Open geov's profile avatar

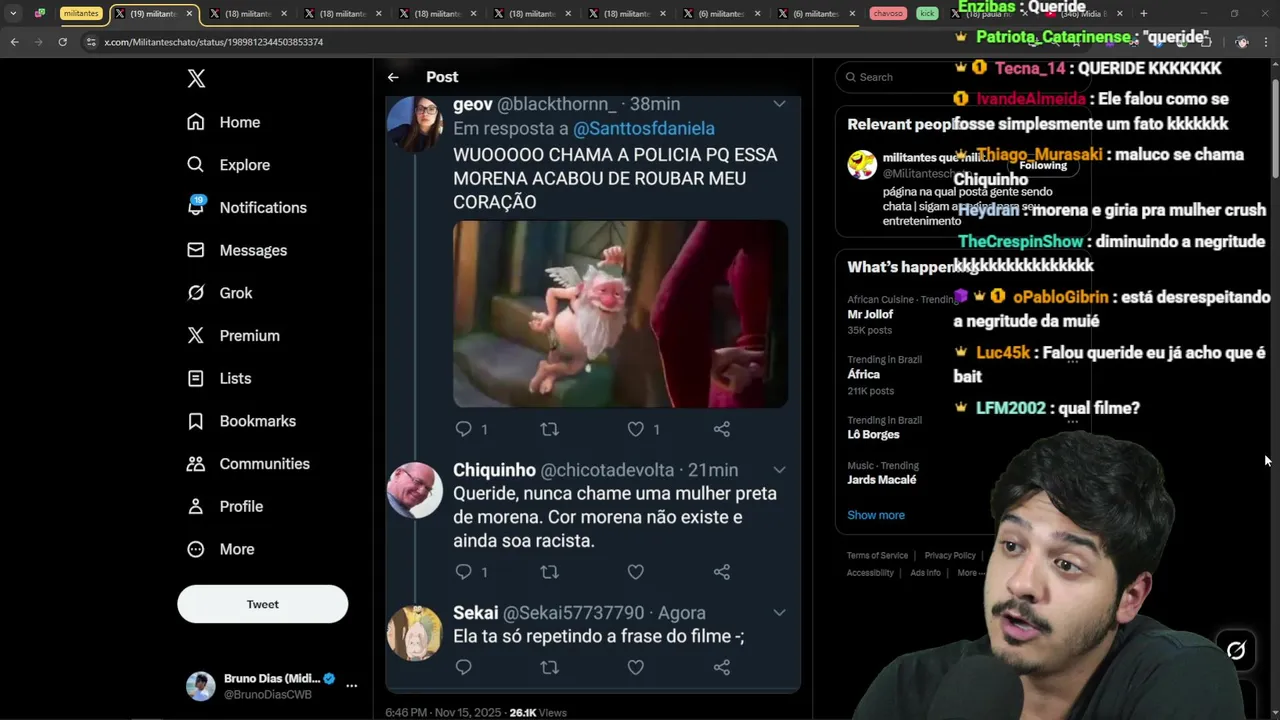[x=414, y=123]
